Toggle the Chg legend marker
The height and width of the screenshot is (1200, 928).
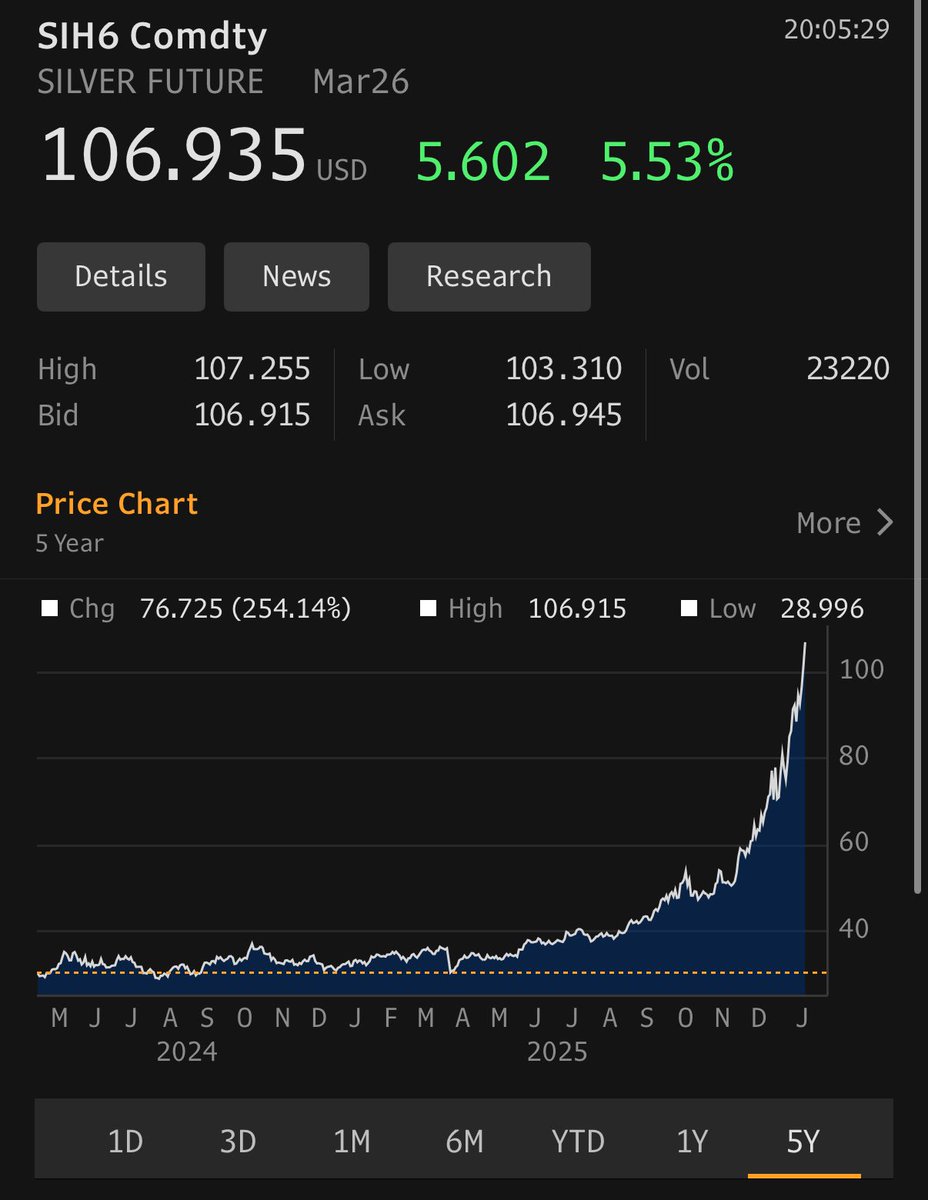click(x=51, y=608)
